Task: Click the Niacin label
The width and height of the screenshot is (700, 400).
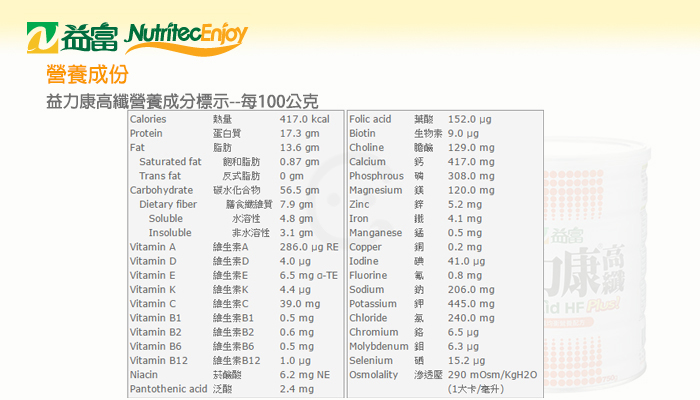Action: (x=144, y=375)
